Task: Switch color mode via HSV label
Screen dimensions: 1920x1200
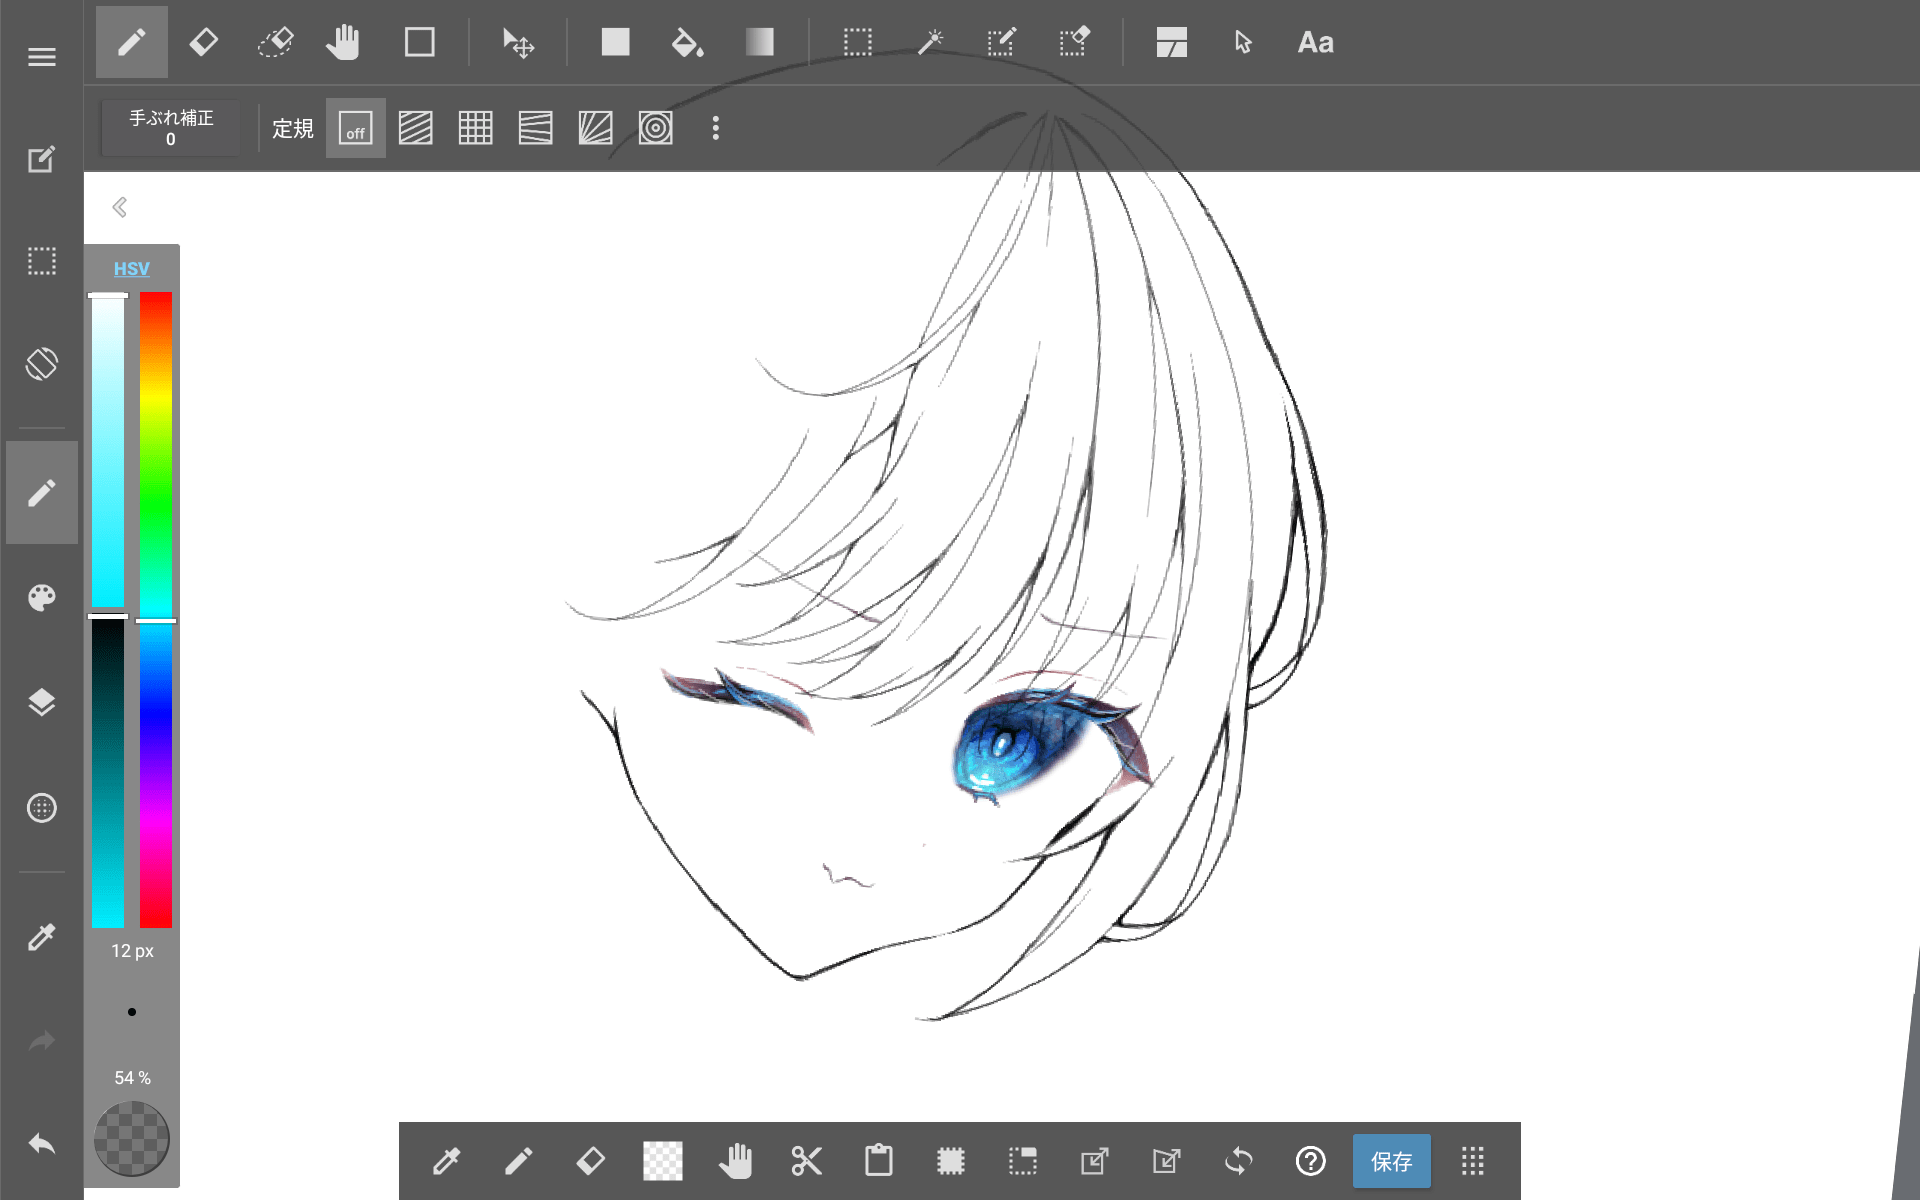Action: [131, 269]
